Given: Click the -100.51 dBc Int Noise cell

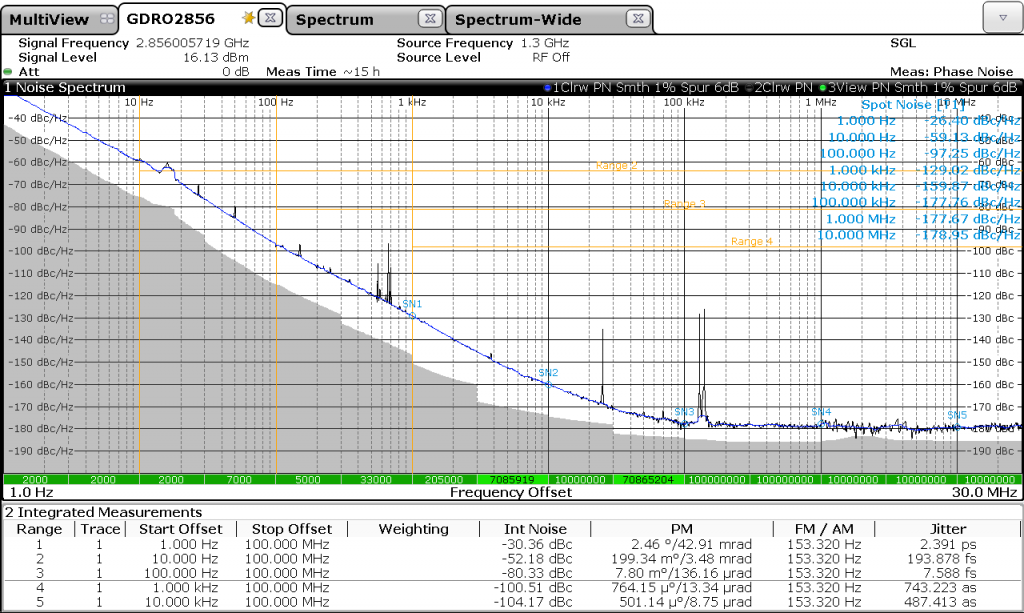Looking at the screenshot, I should [x=533, y=588].
